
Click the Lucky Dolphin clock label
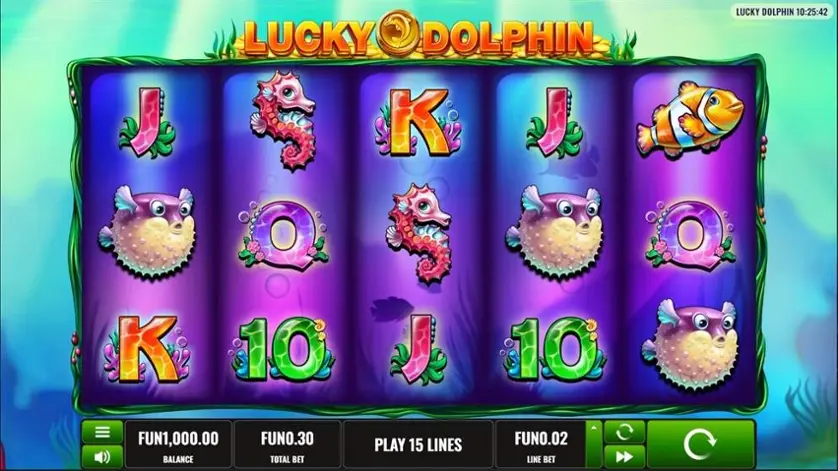[x=782, y=12]
